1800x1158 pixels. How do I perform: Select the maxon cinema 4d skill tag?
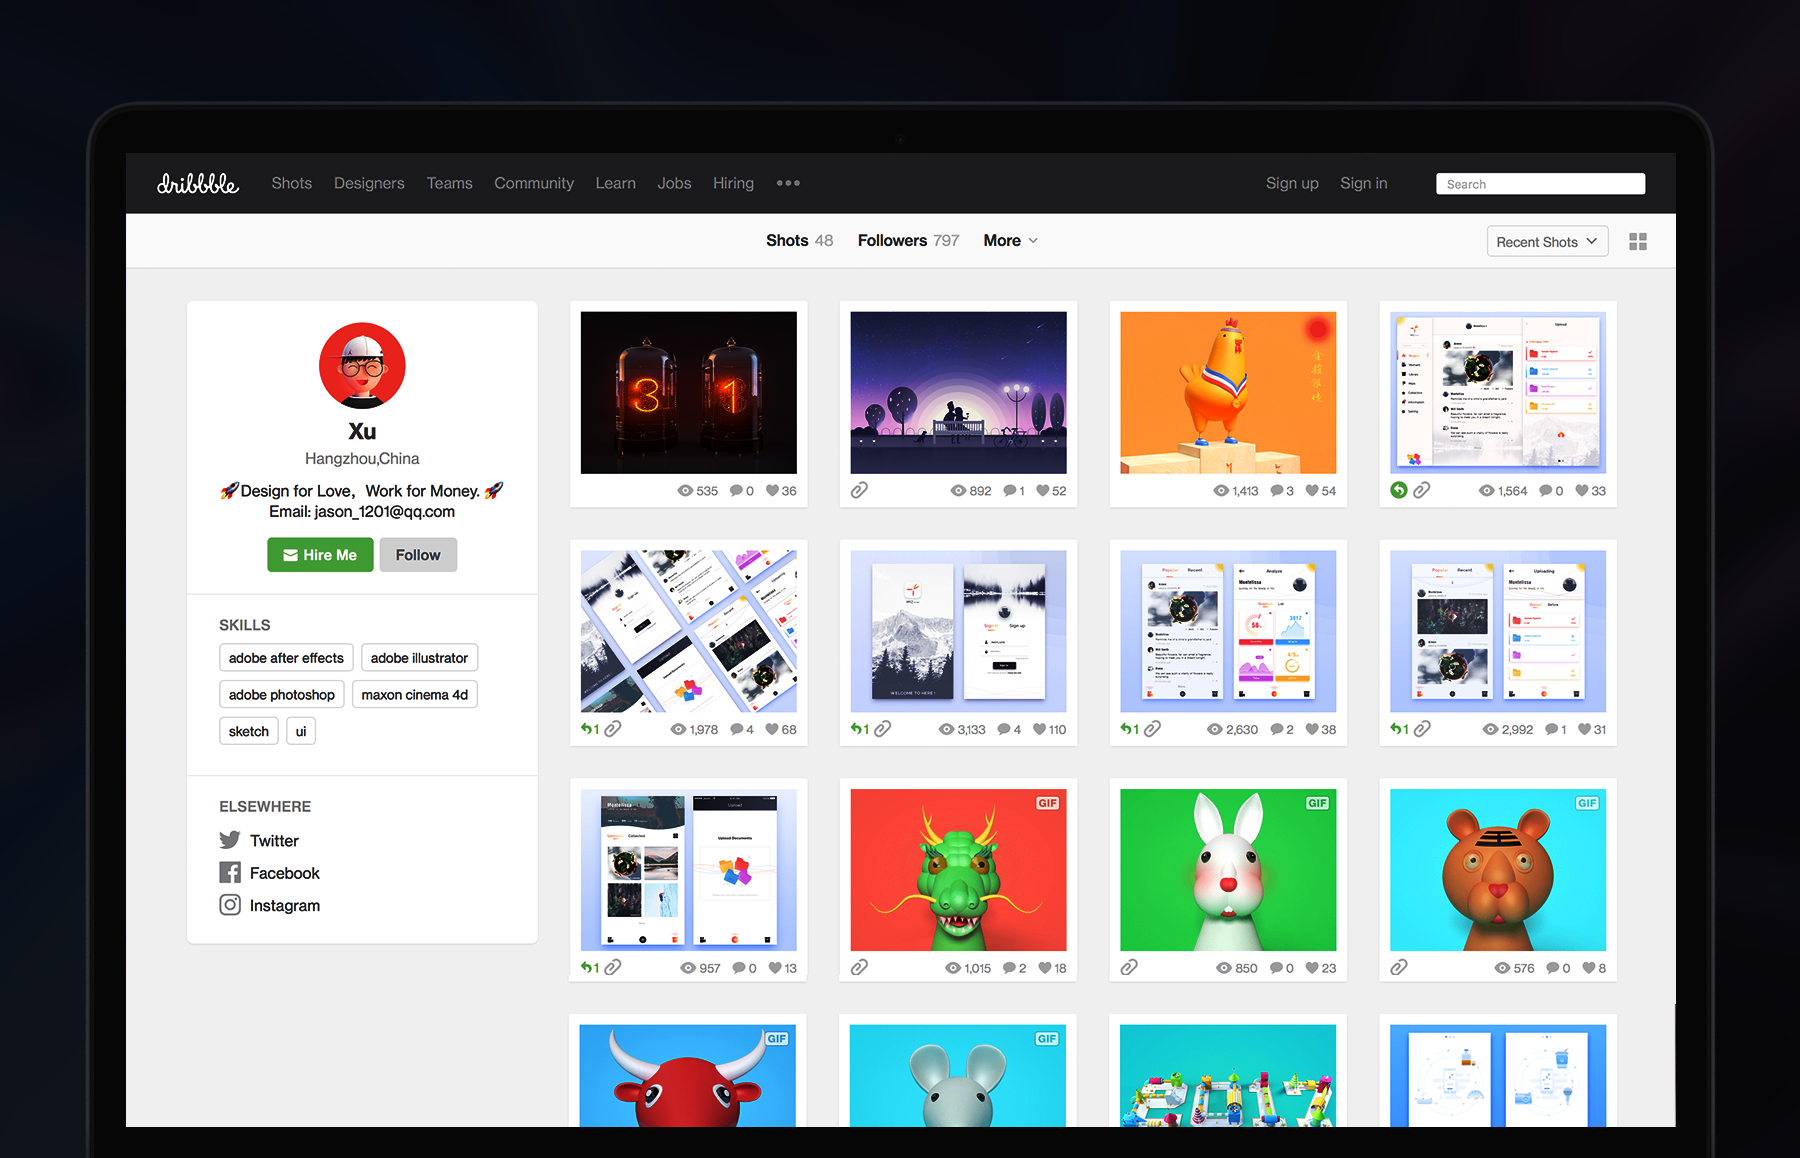pos(415,695)
